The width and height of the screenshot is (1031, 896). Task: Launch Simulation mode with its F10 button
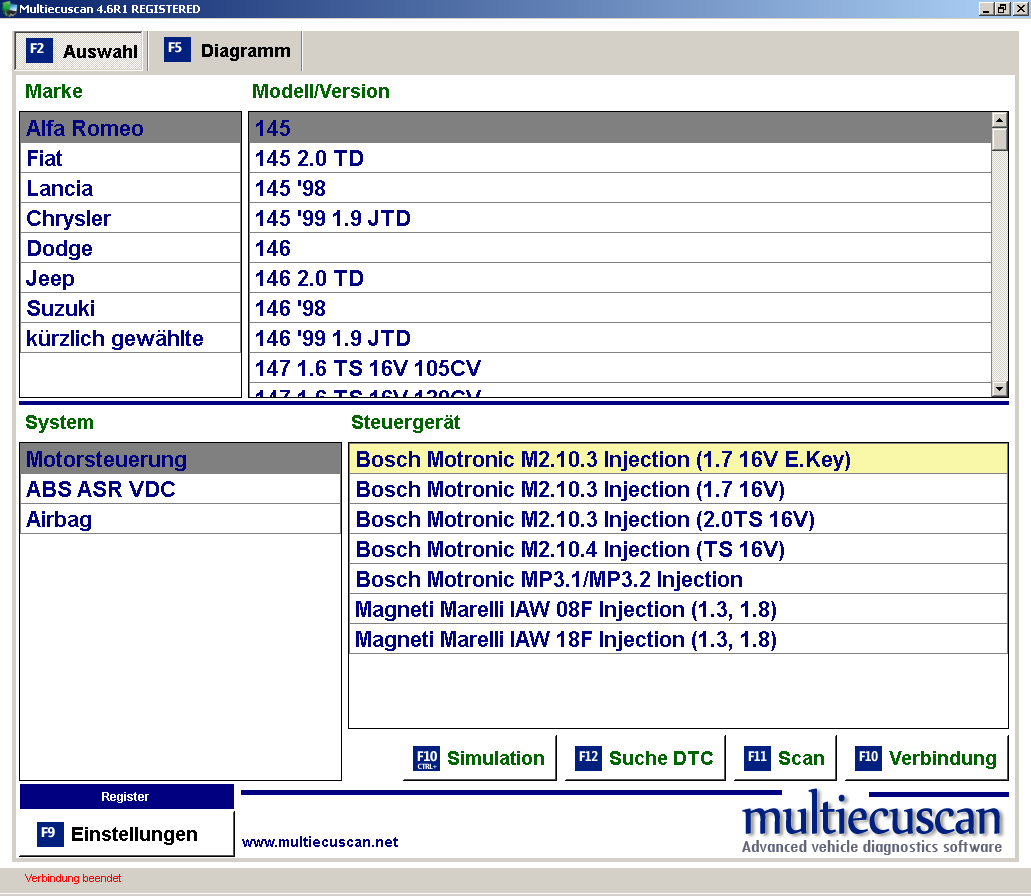(x=479, y=758)
